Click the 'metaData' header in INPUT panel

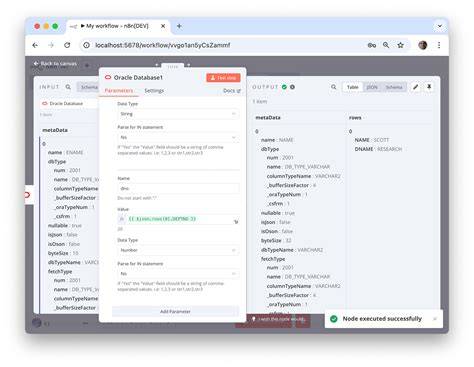point(55,130)
